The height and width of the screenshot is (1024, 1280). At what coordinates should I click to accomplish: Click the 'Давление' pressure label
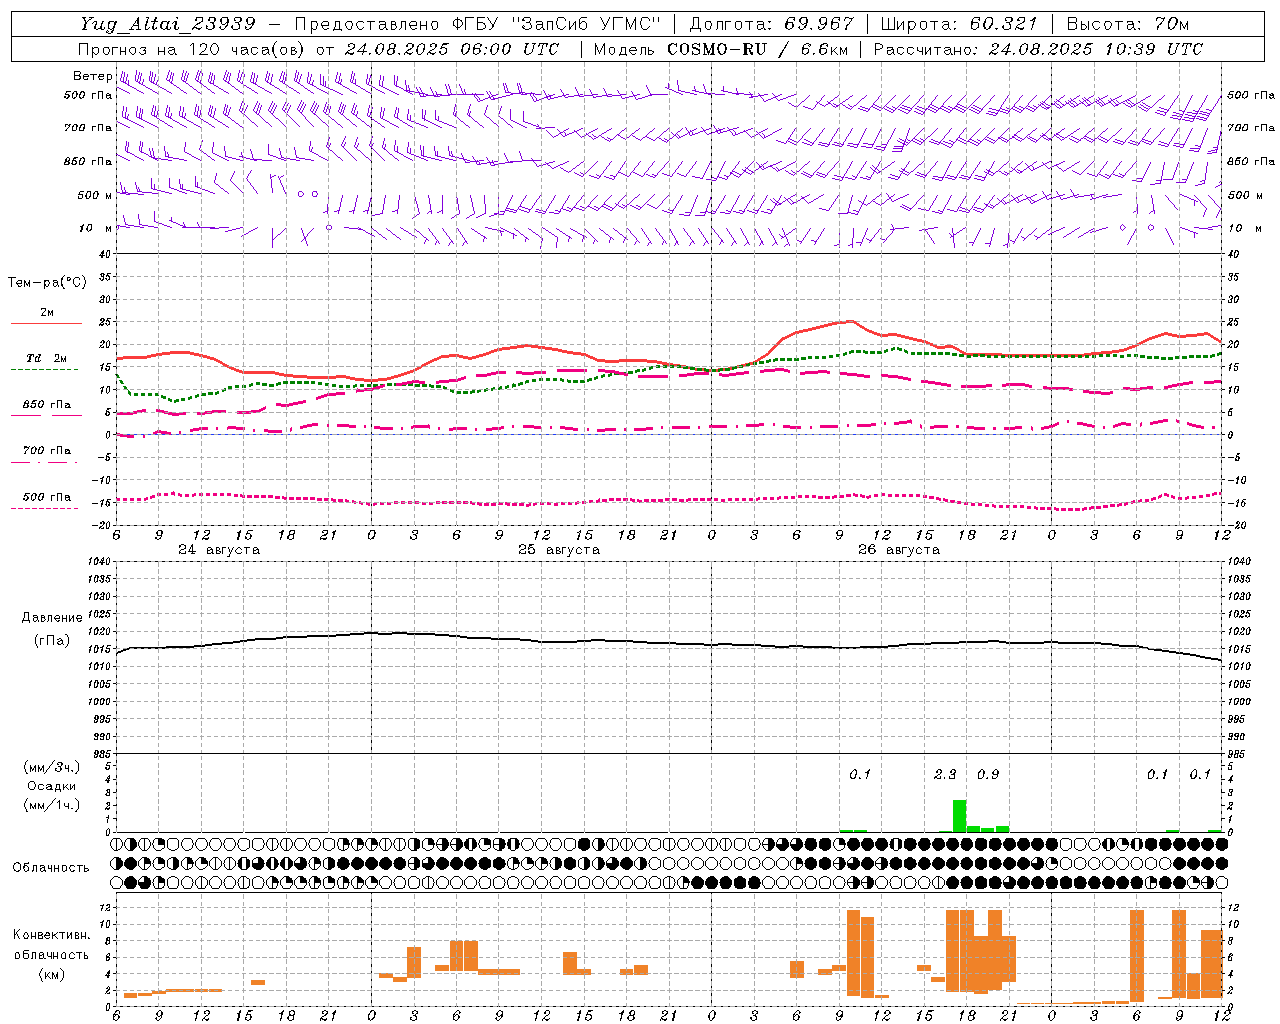(52, 618)
